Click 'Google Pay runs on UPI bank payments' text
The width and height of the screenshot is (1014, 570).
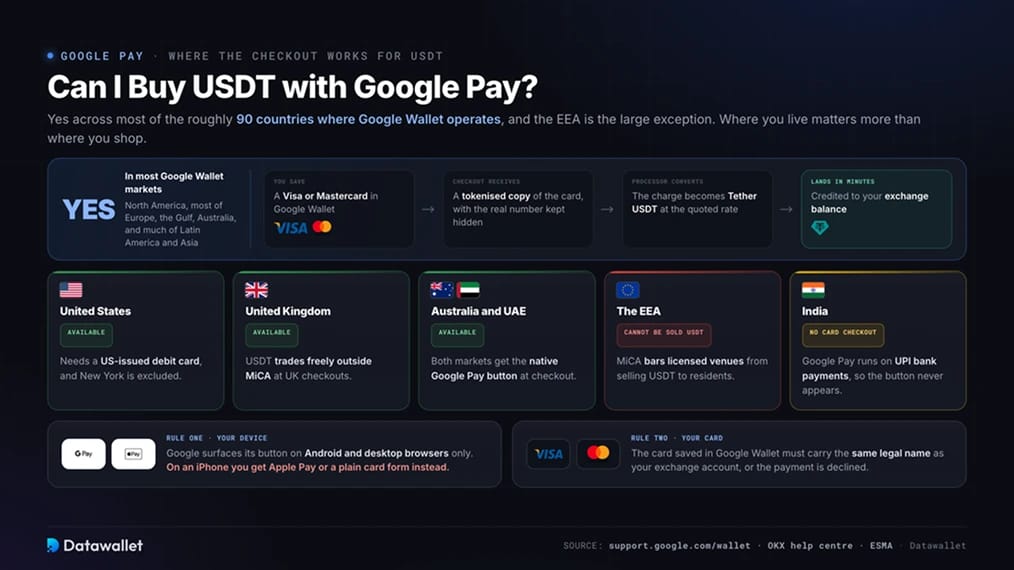coord(869,368)
